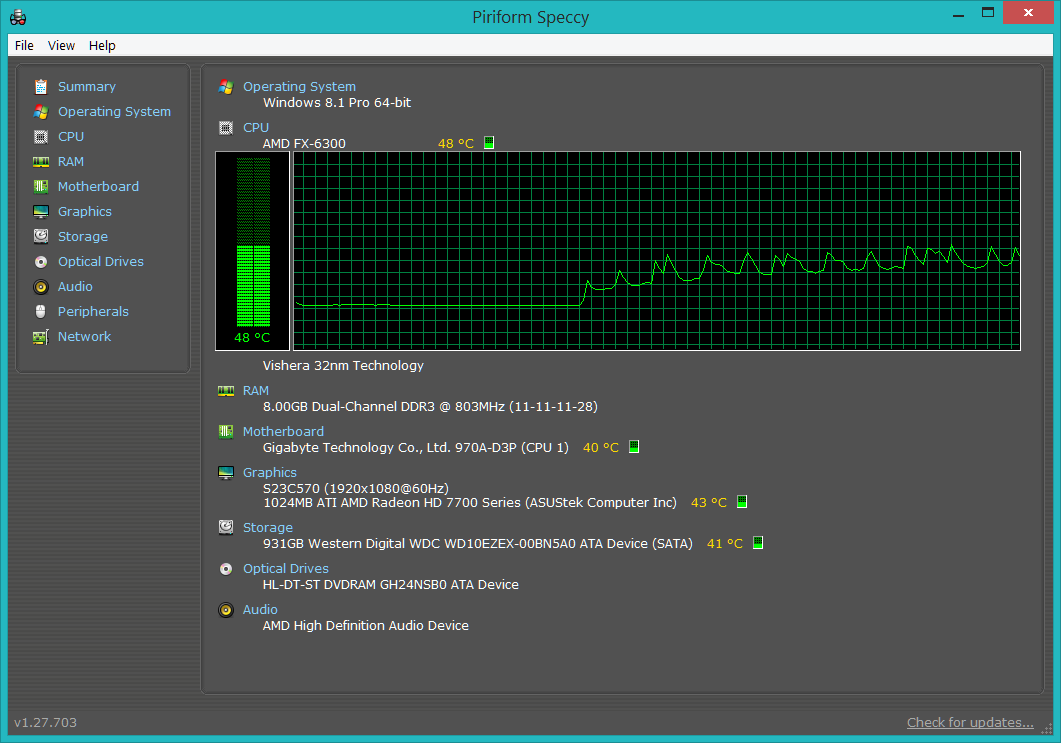Click the AMD High Definition Audio Device text
Viewport: 1061px width, 743px height.
365,626
